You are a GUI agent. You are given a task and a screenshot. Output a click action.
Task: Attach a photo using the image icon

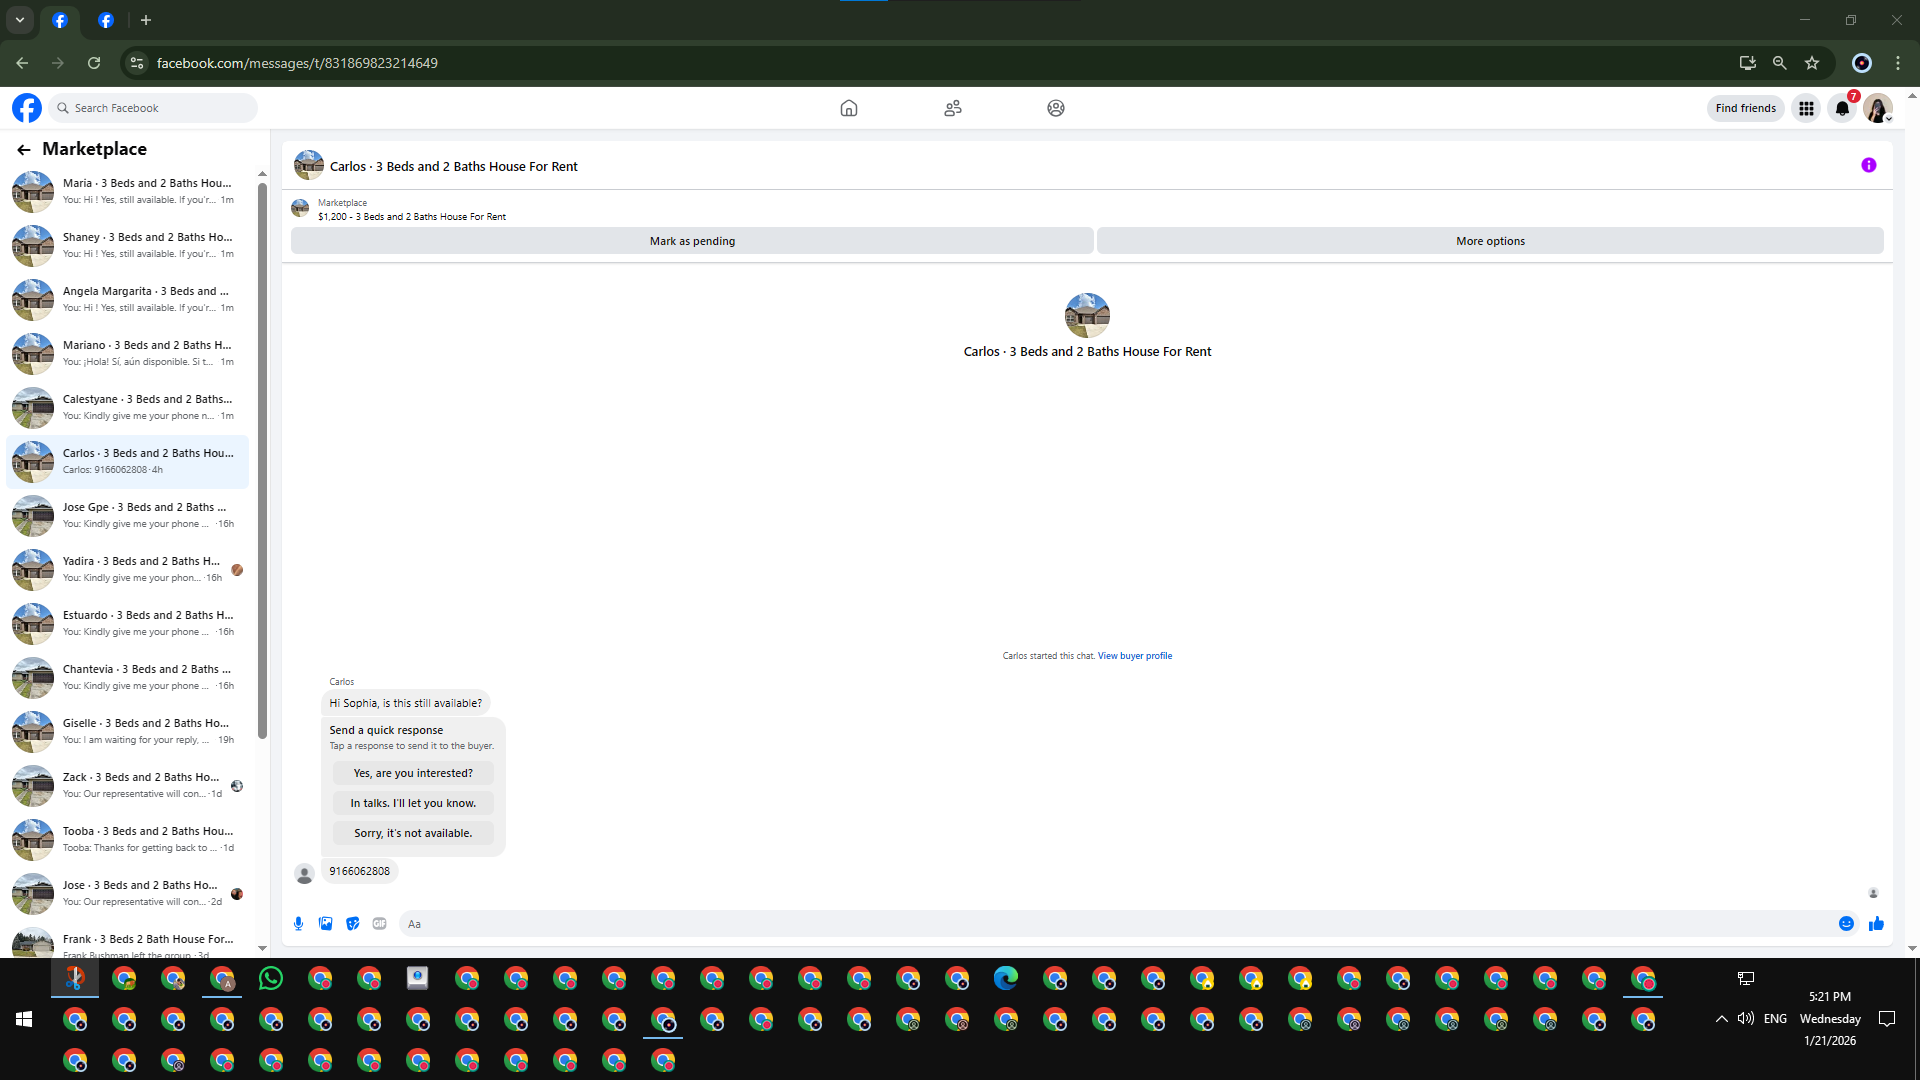tap(325, 924)
